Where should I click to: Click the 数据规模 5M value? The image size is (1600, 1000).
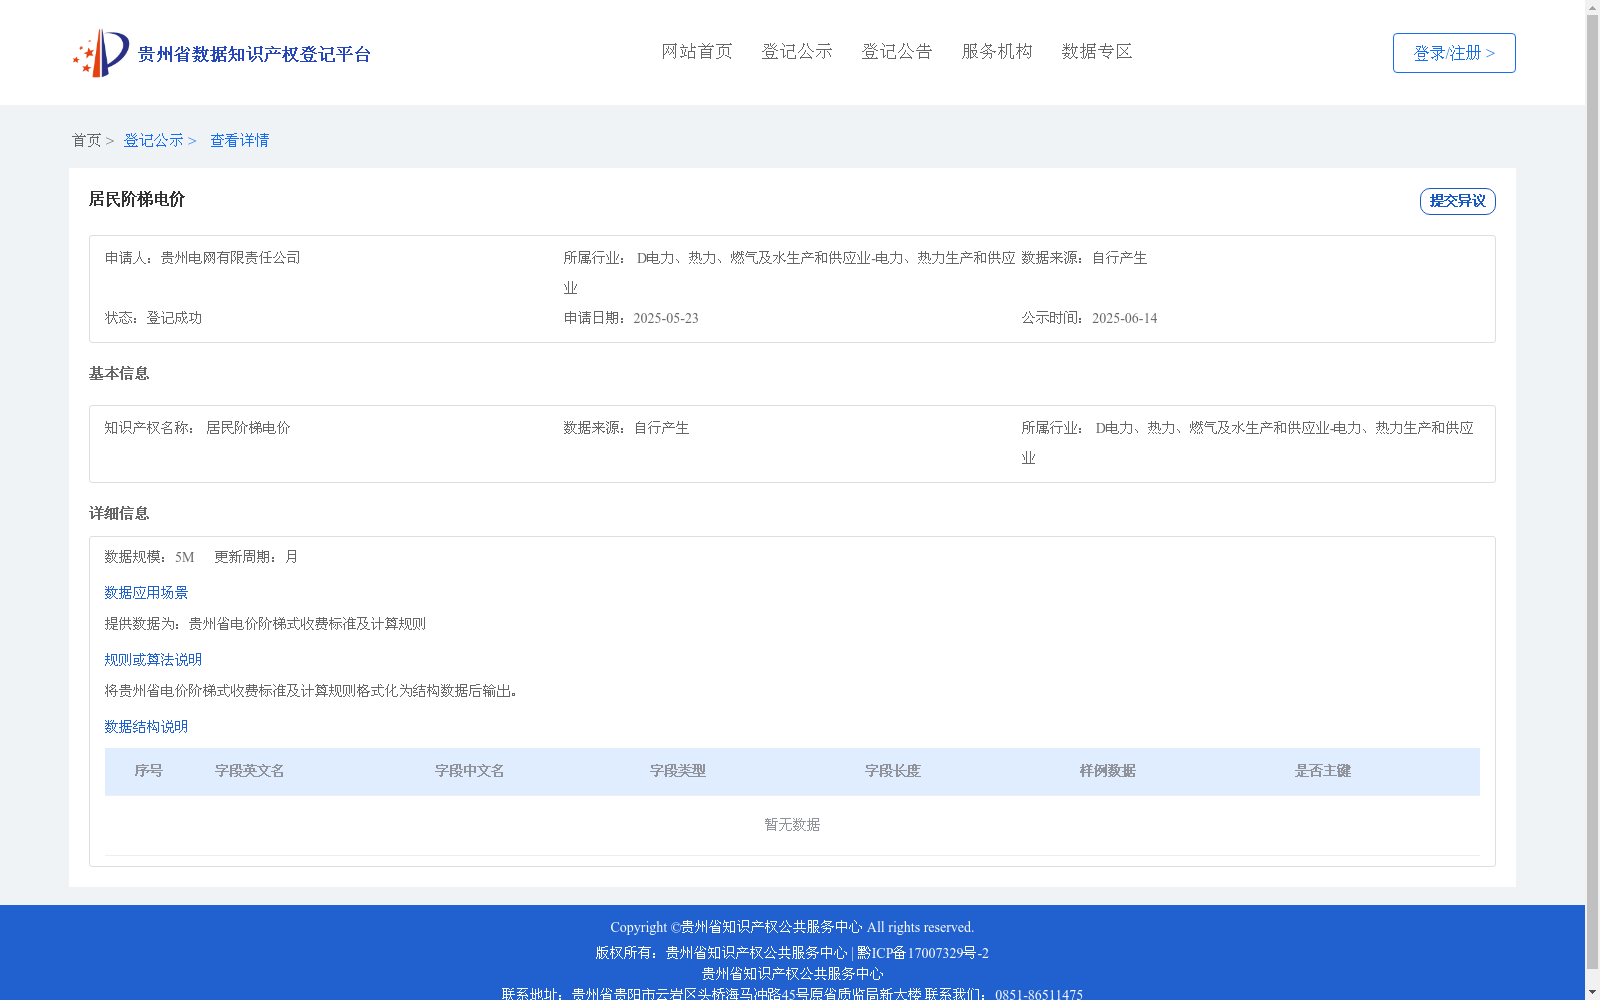click(185, 557)
